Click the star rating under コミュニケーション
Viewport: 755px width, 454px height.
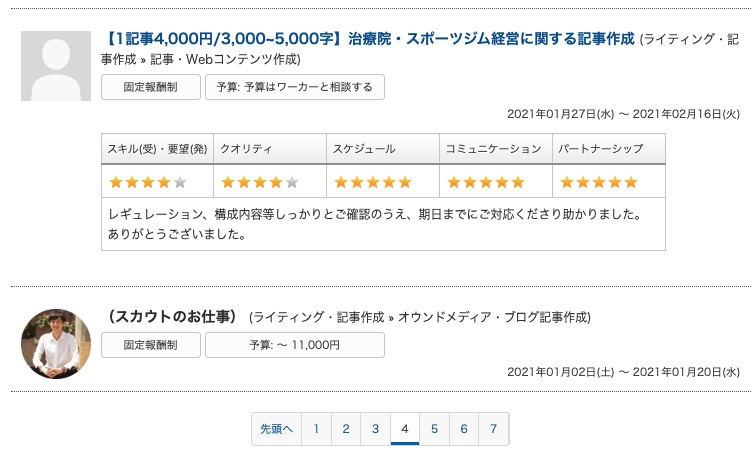pos(485,182)
